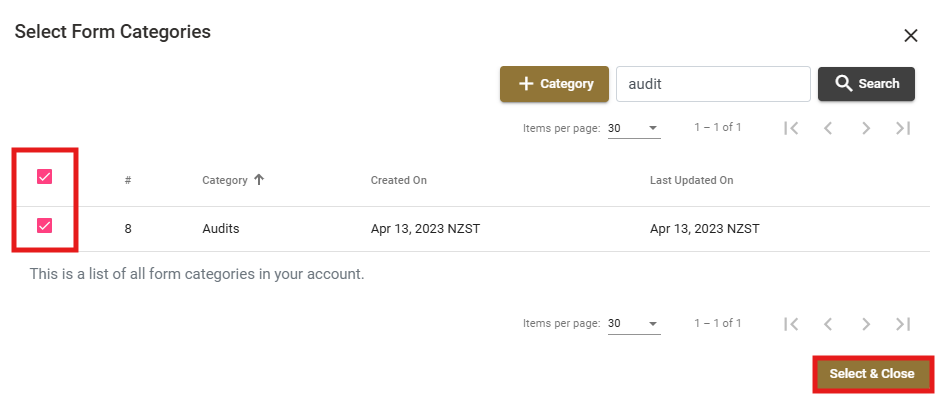Sort by the Last Updated On column header
946x397 pixels.
coord(691,180)
